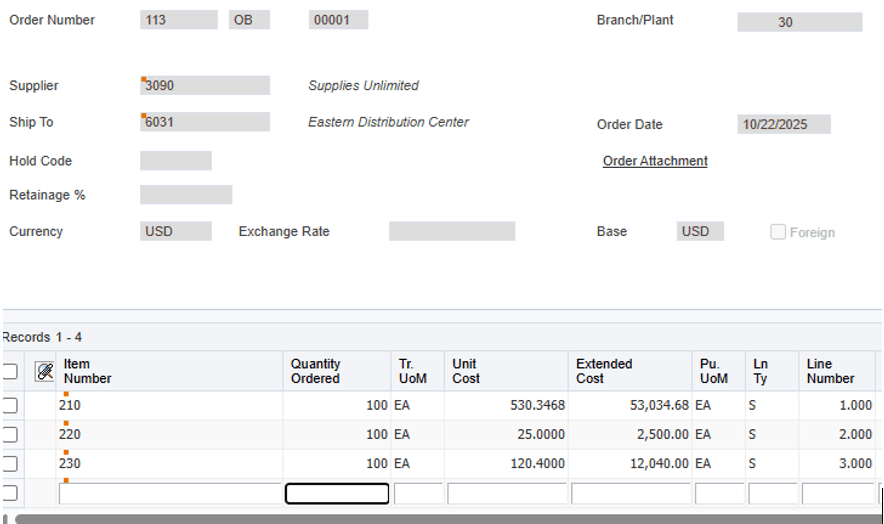Click unit cost 530.3468 cell
The image size is (884, 524).
506,406
